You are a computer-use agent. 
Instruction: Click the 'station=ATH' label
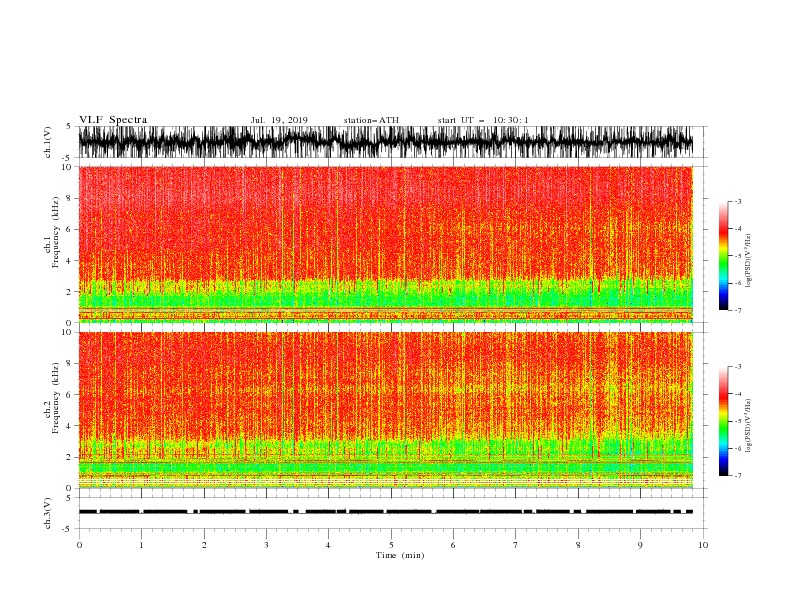click(x=371, y=120)
